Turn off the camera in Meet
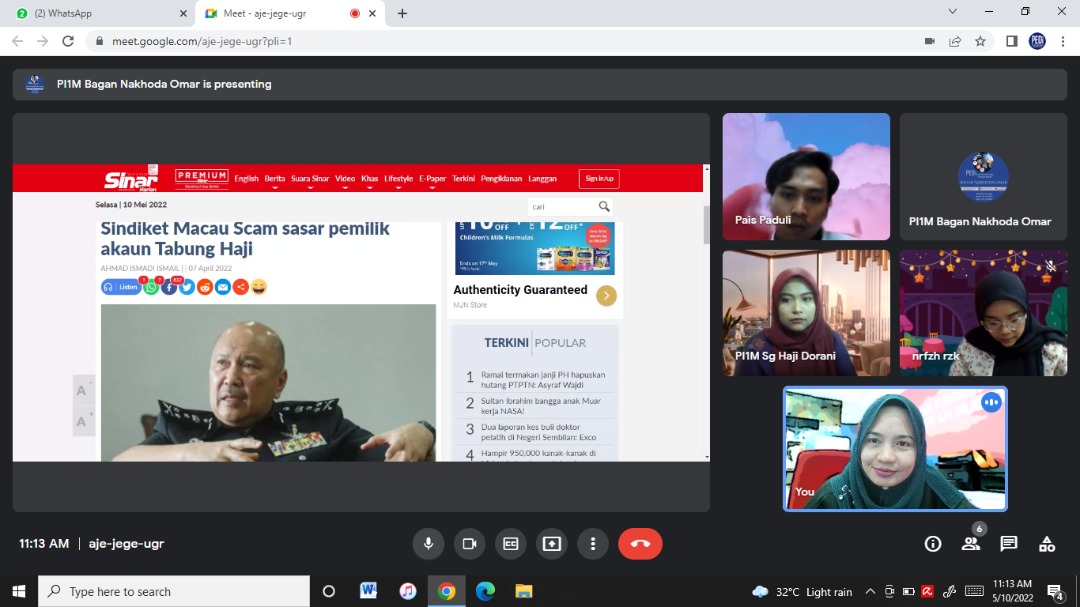This screenshot has width=1080, height=607. point(468,543)
